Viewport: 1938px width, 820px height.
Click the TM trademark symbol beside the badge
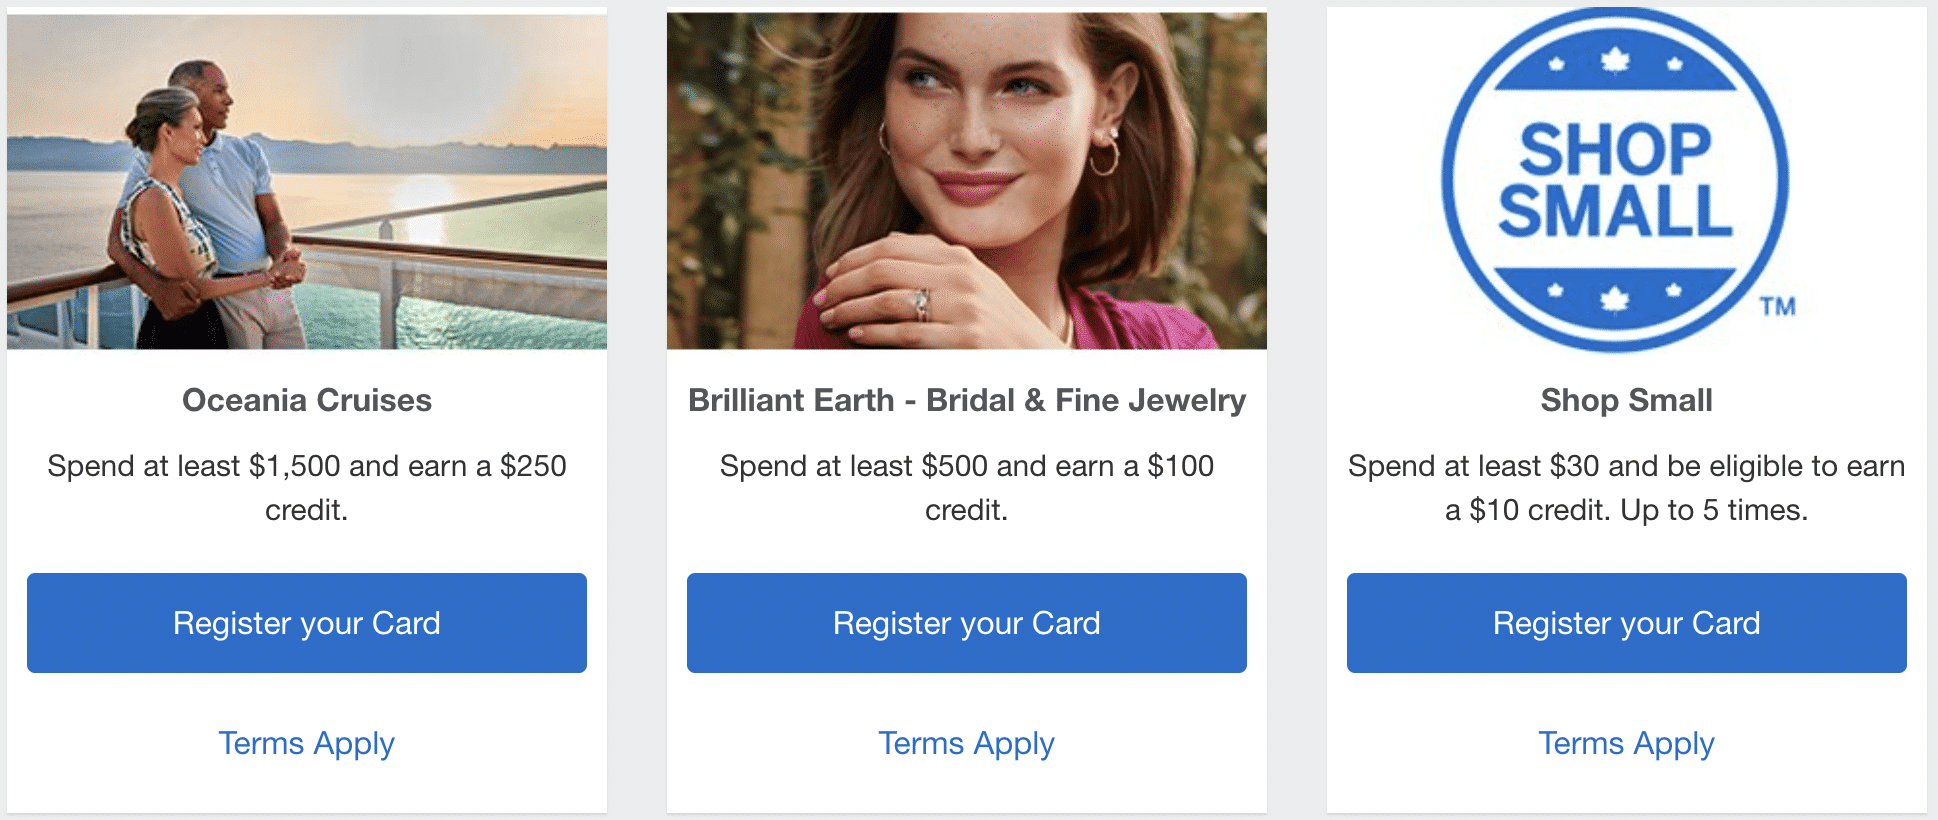click(1777, 306)
